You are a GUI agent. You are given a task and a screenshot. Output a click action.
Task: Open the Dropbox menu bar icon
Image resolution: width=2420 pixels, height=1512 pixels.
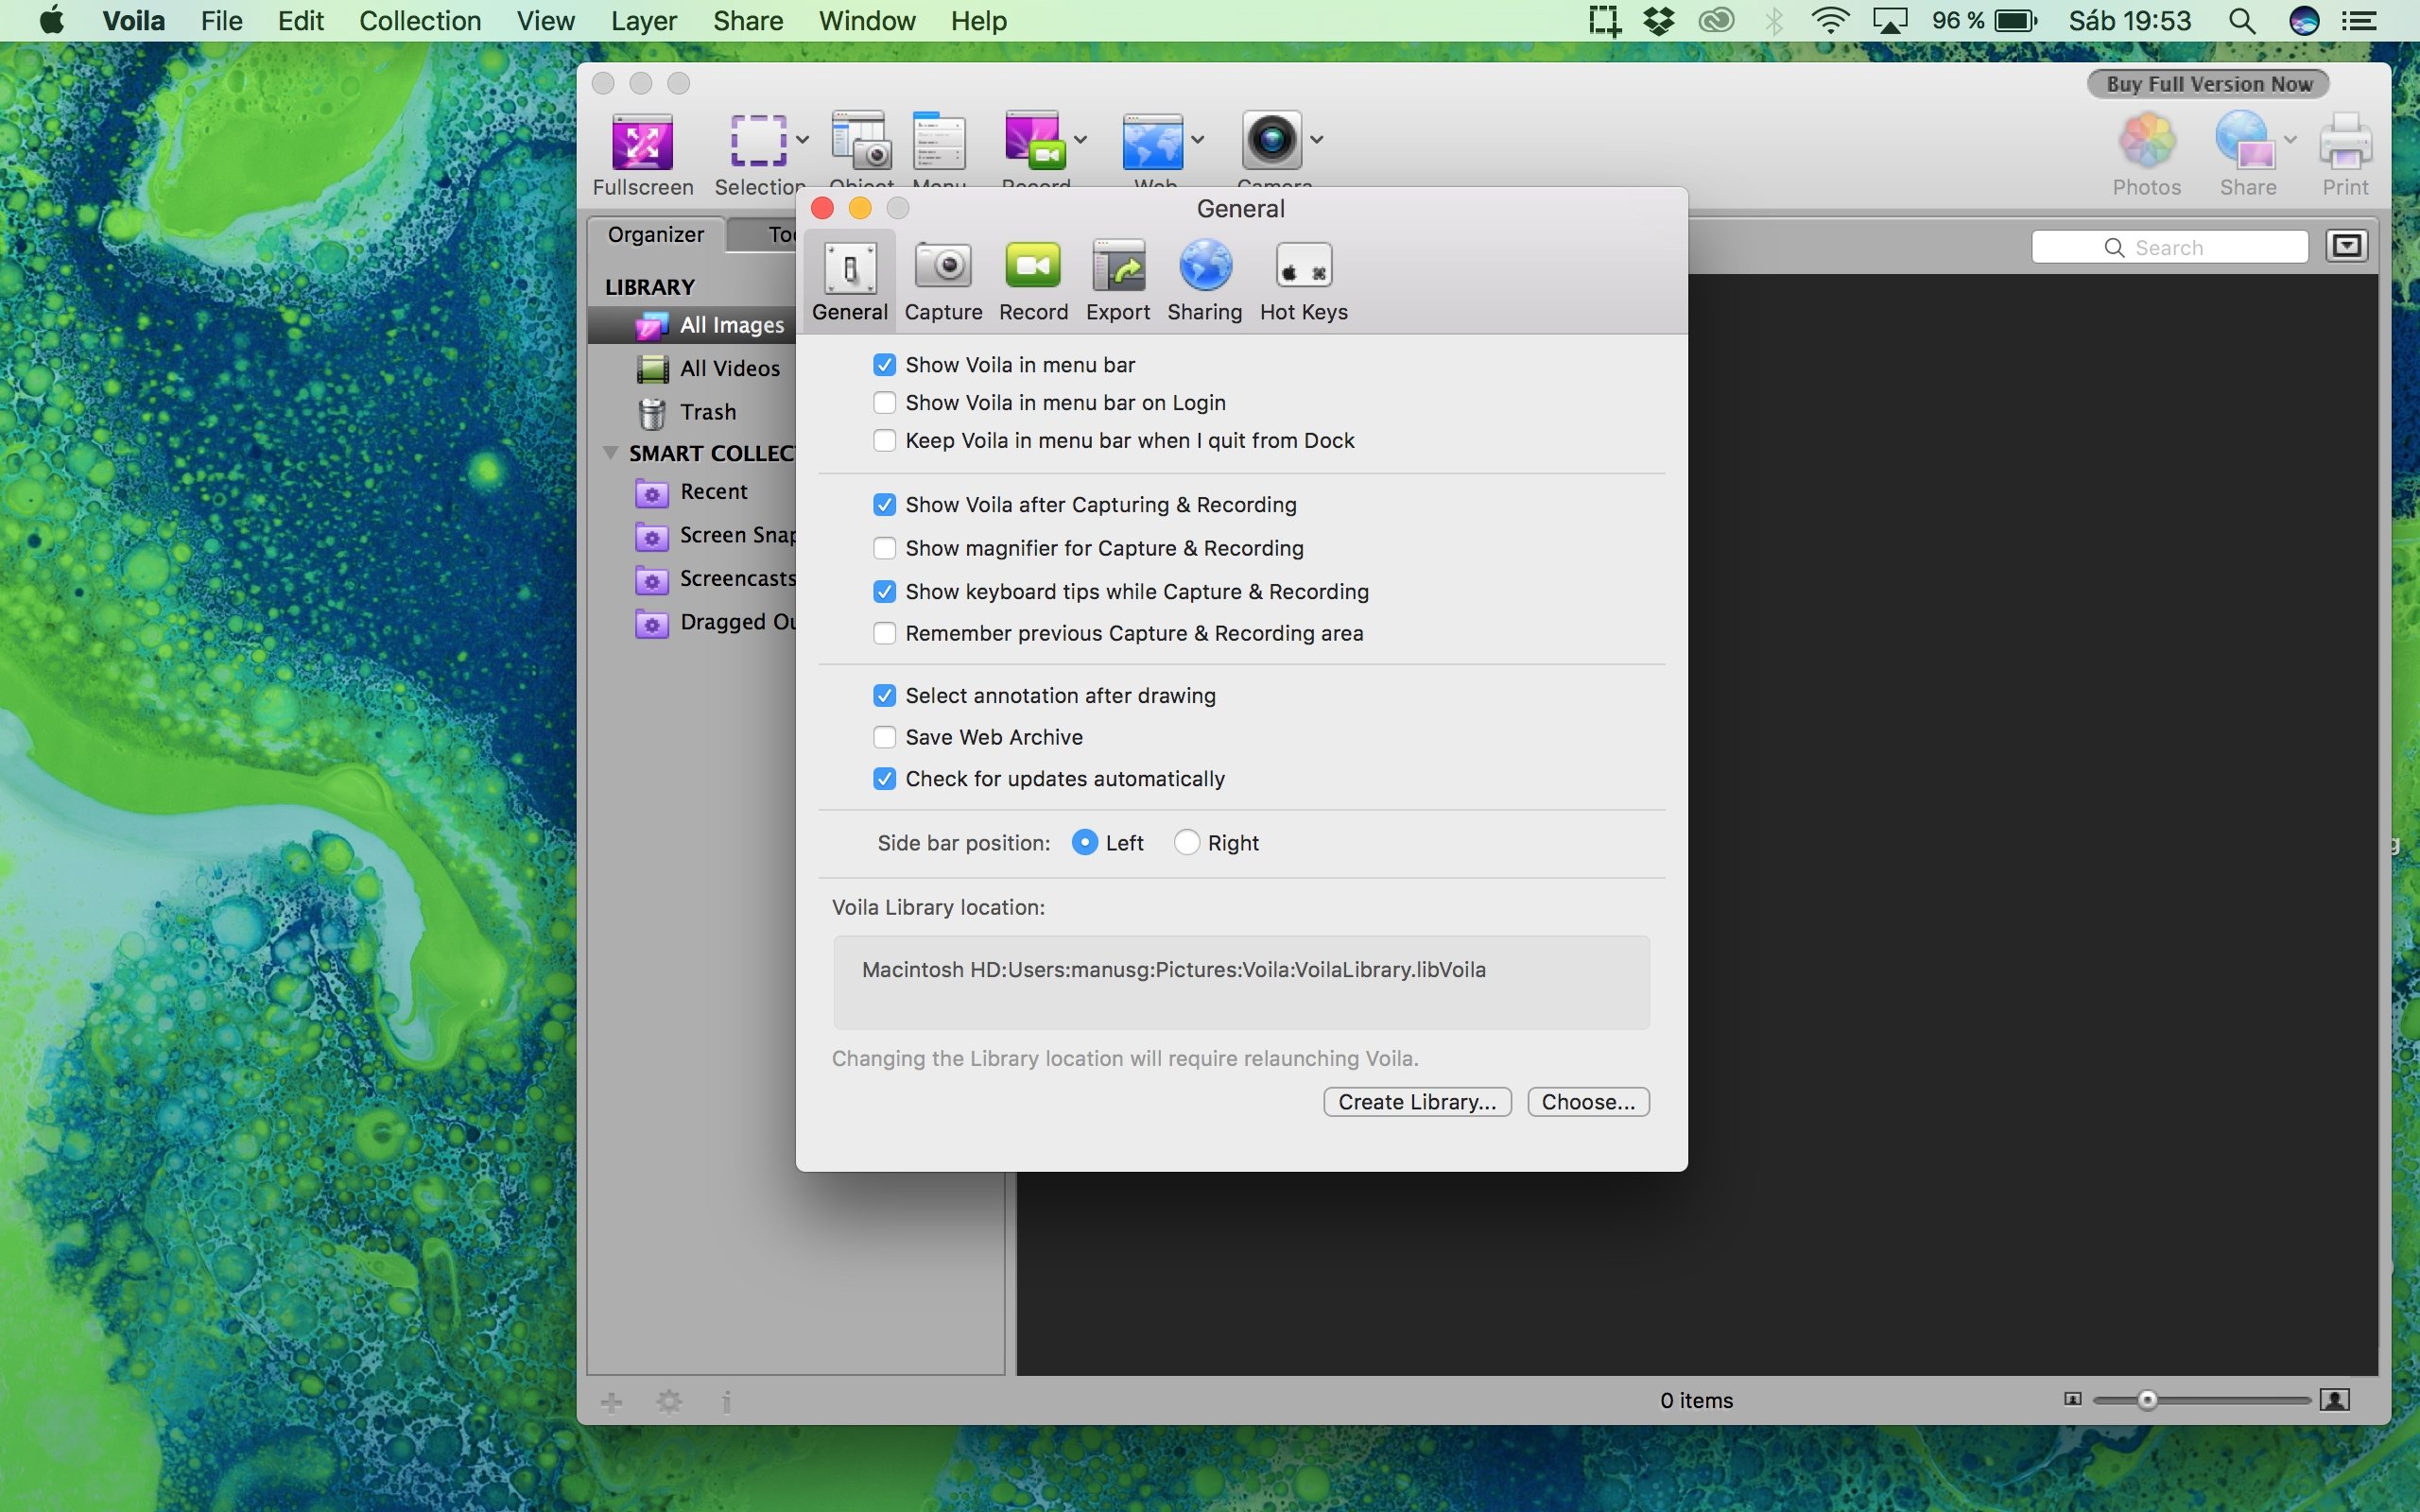pyautogui.click(x=1659, y=21)
